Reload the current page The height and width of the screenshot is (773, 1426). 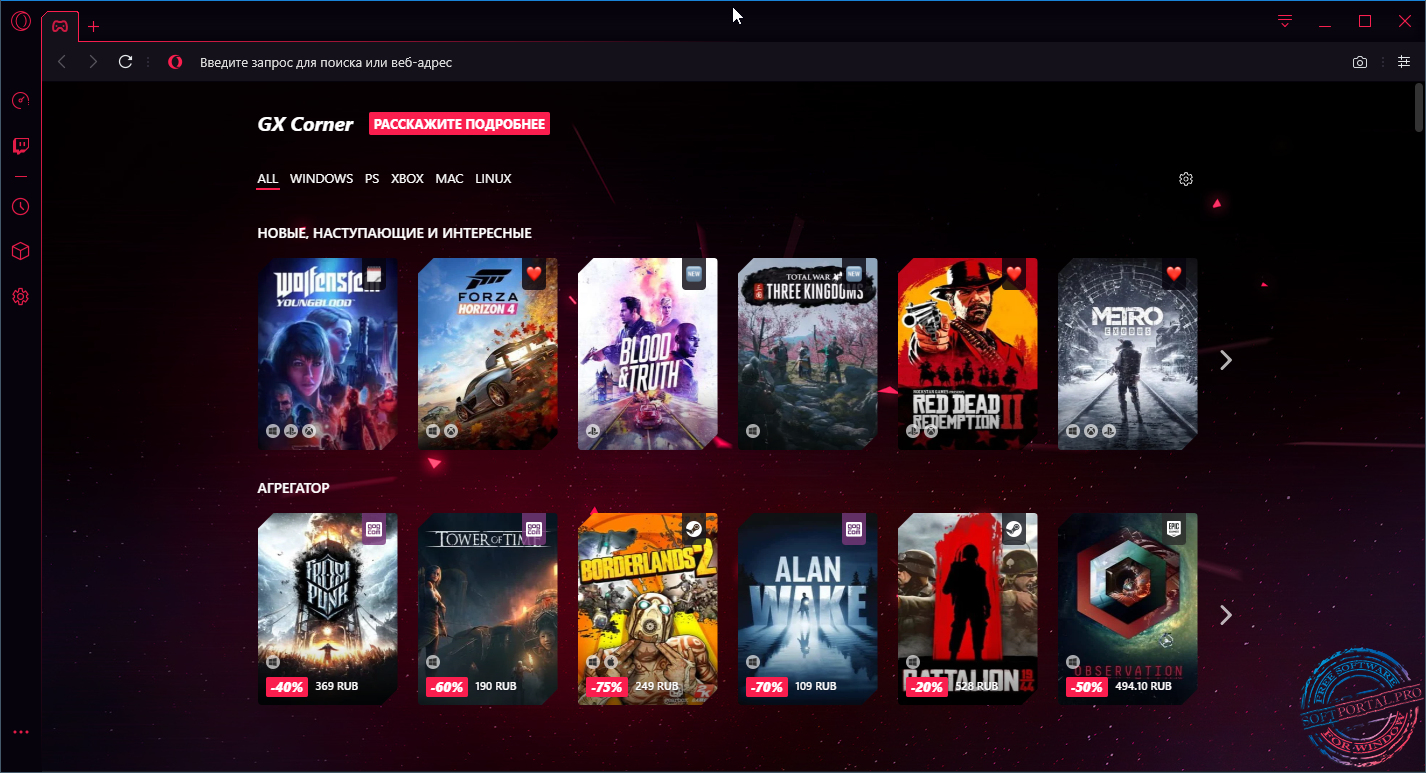pyautogui.click(x=125, y=62)
